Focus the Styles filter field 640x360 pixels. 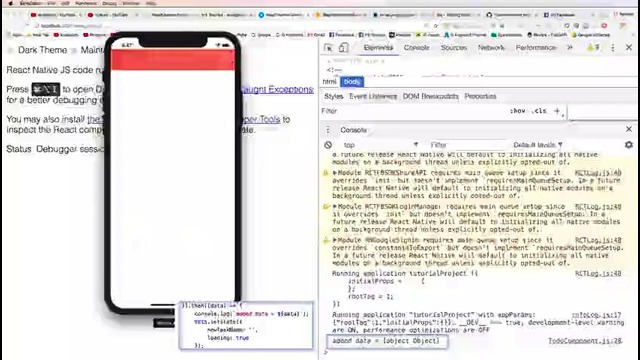412,111
